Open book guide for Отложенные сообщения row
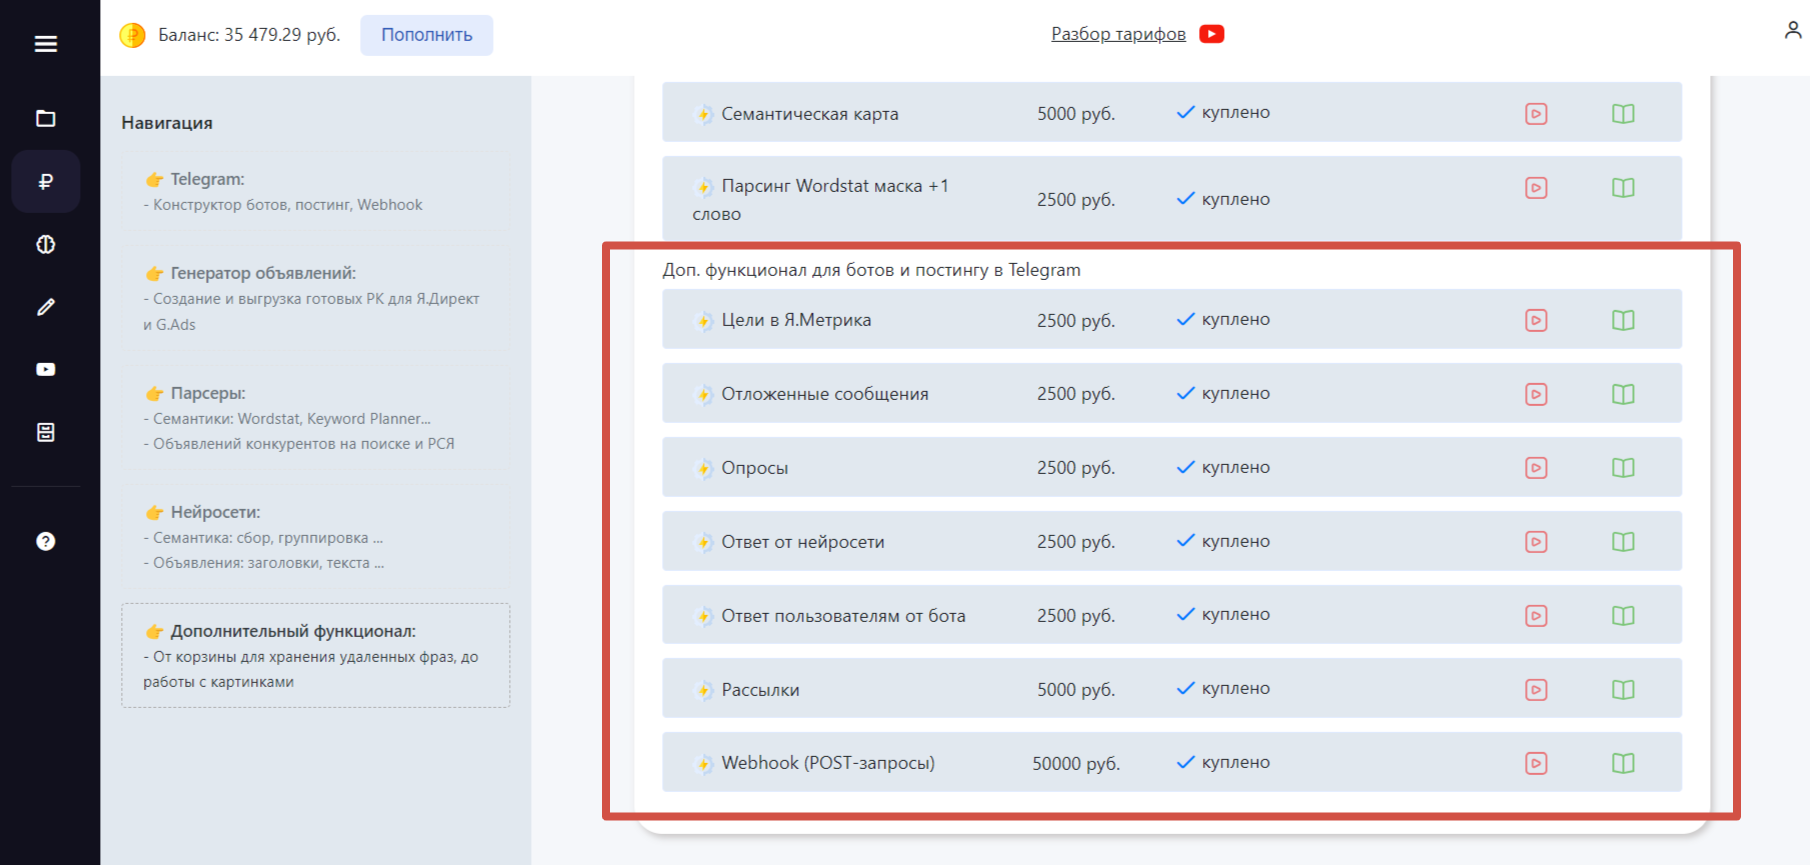 click(1623, 394)
